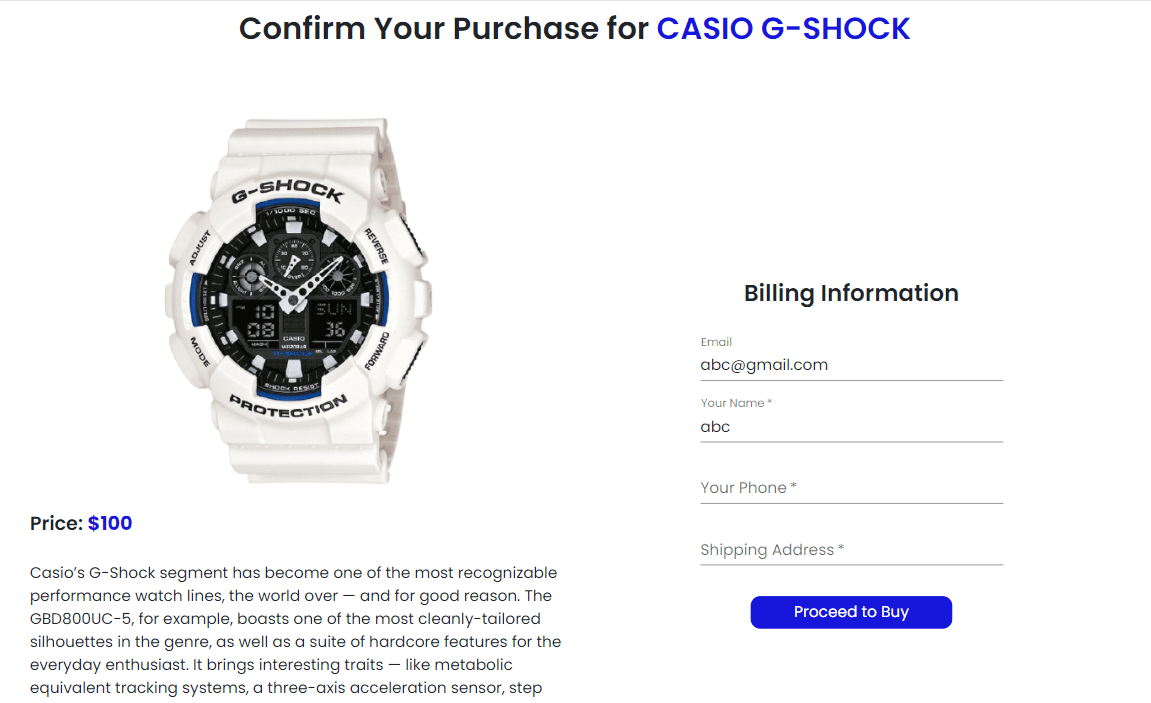Click the center of the watch dial
This screenshot has height=703, width=1151.
click(292, 298)
